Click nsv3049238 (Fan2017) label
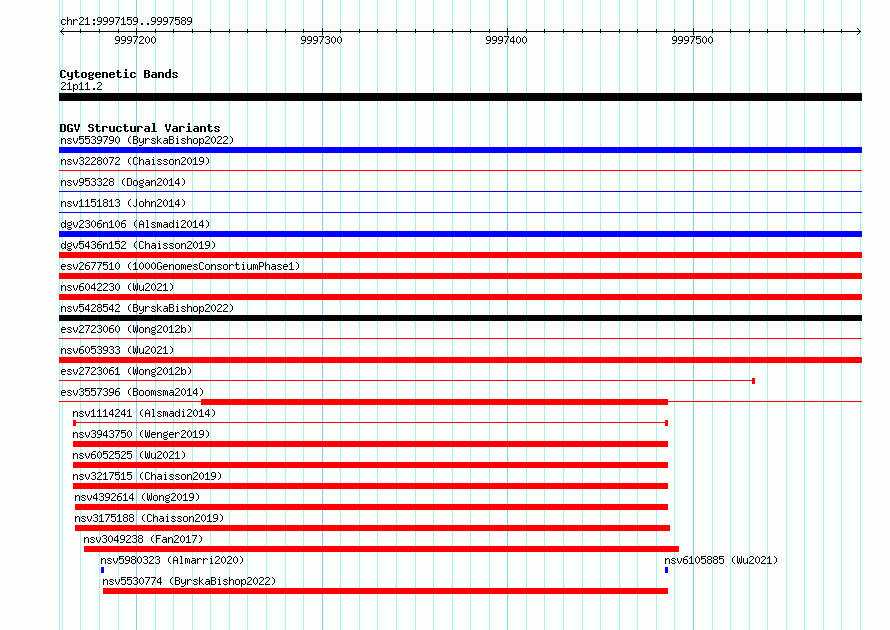The height and width of the screenshot is (630, 890). coord(143,539)
